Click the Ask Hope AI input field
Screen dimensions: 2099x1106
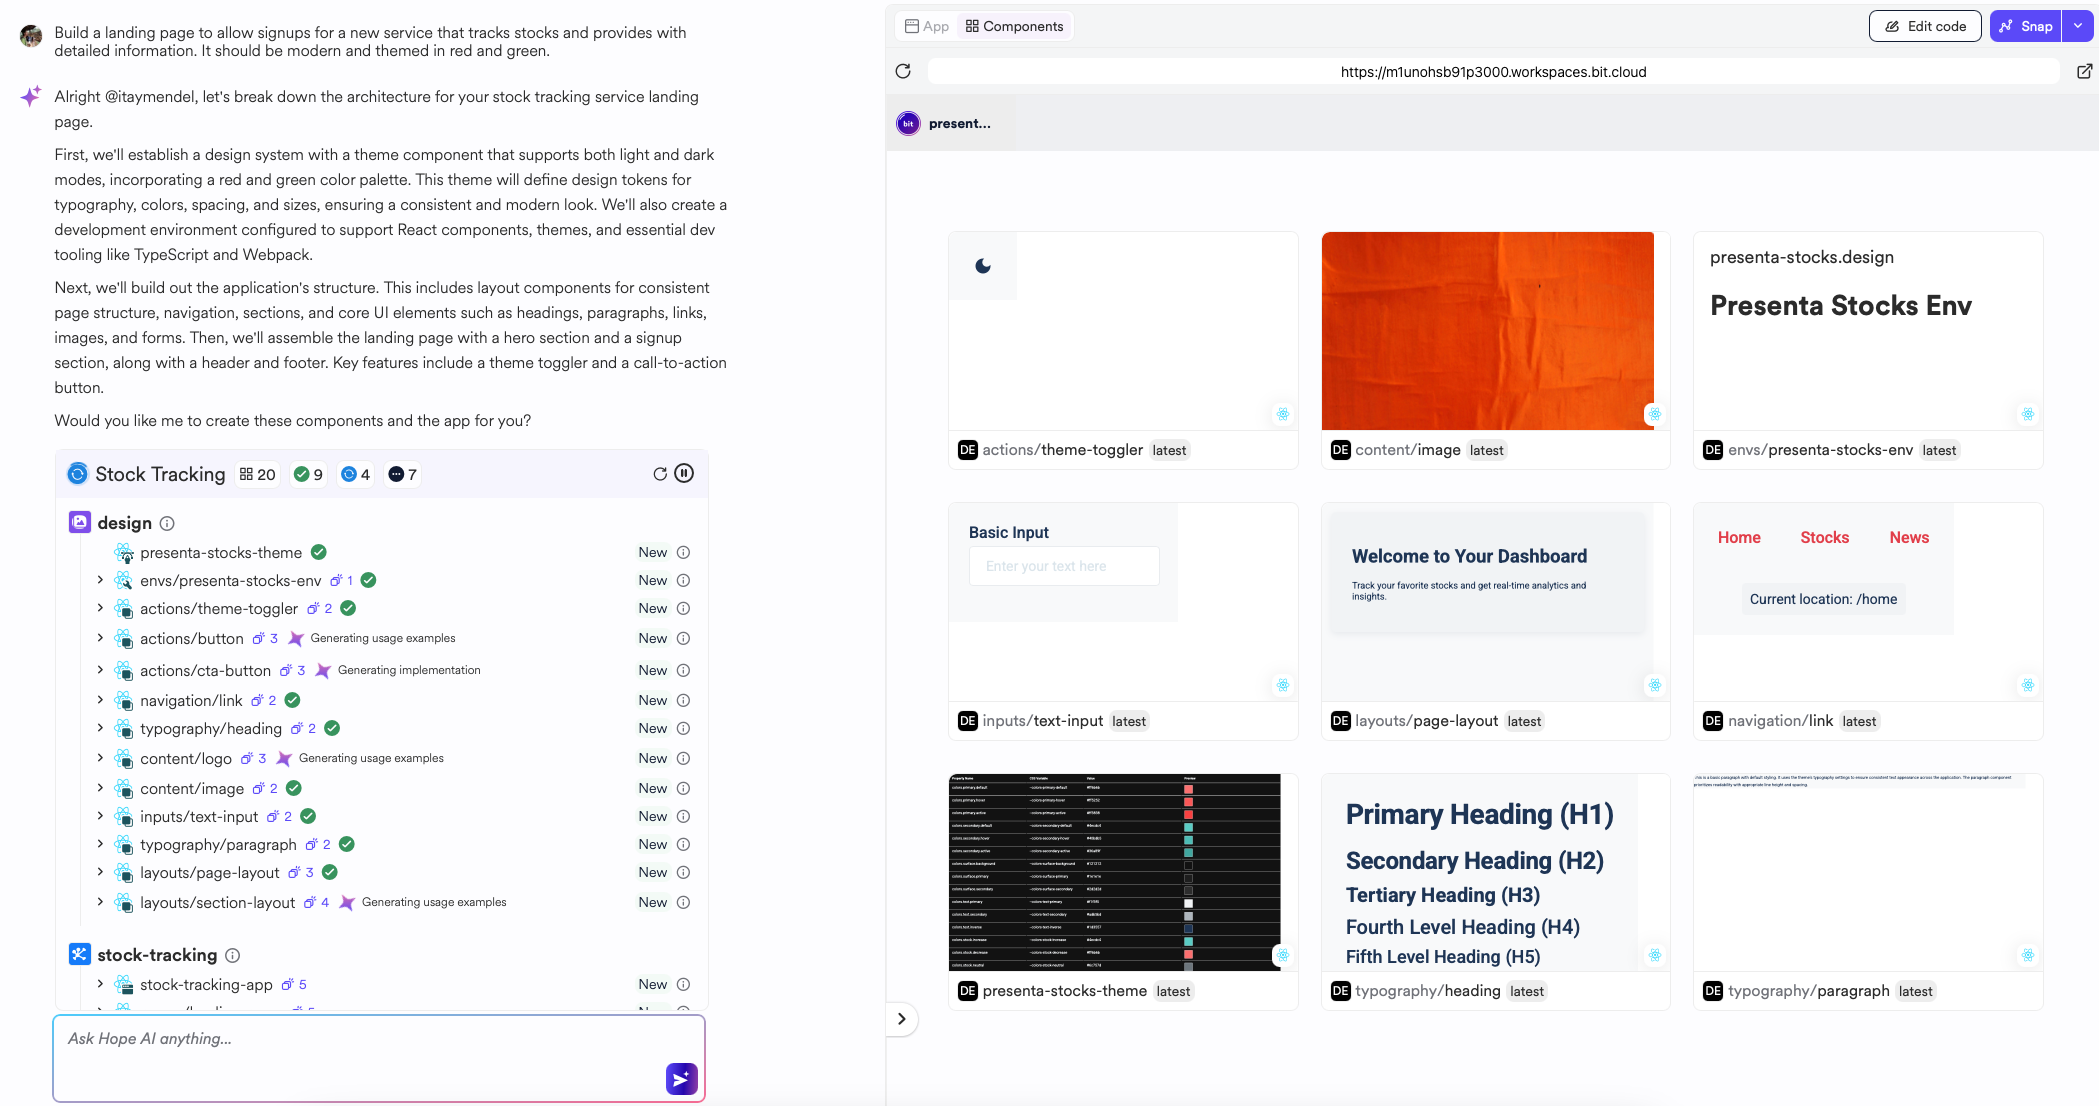(x=379, y=1058)
